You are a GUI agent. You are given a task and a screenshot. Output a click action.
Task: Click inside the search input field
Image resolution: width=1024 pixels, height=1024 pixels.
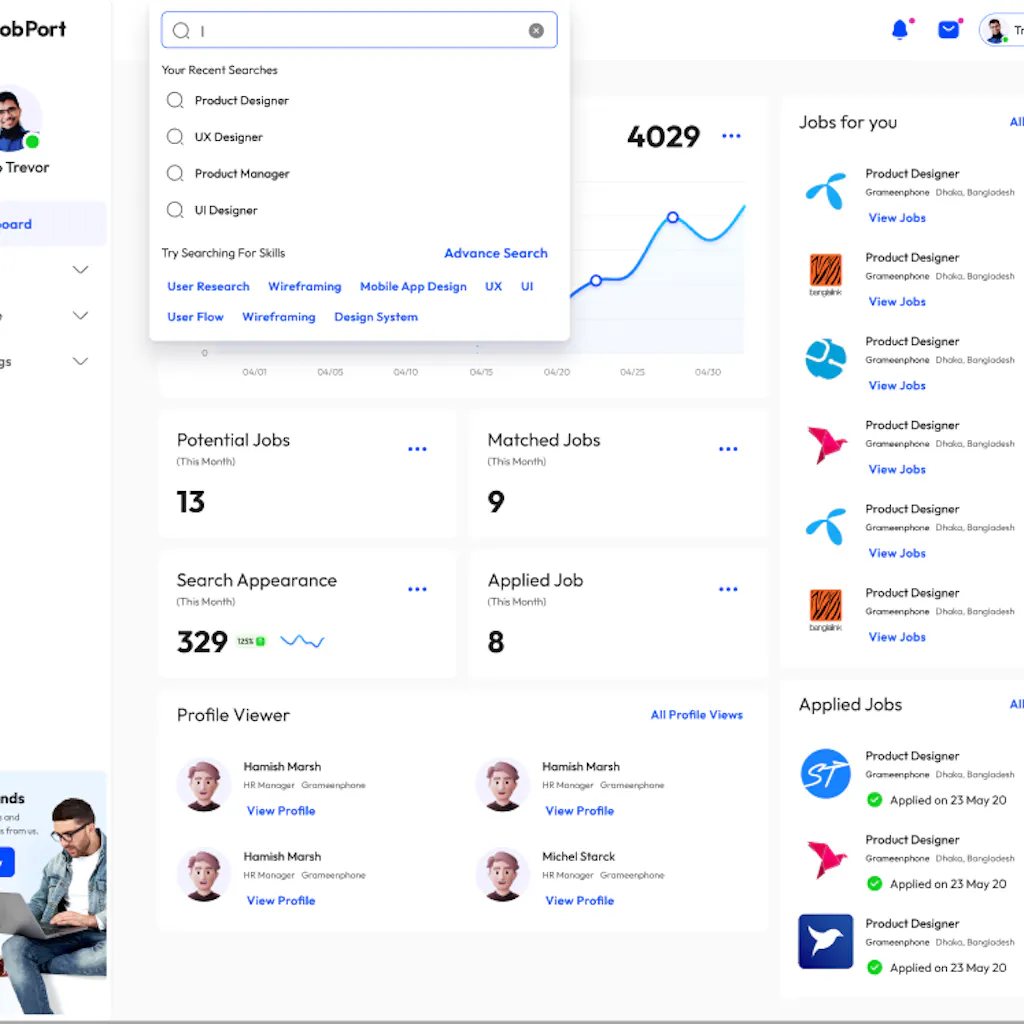[x=360, y=31]
